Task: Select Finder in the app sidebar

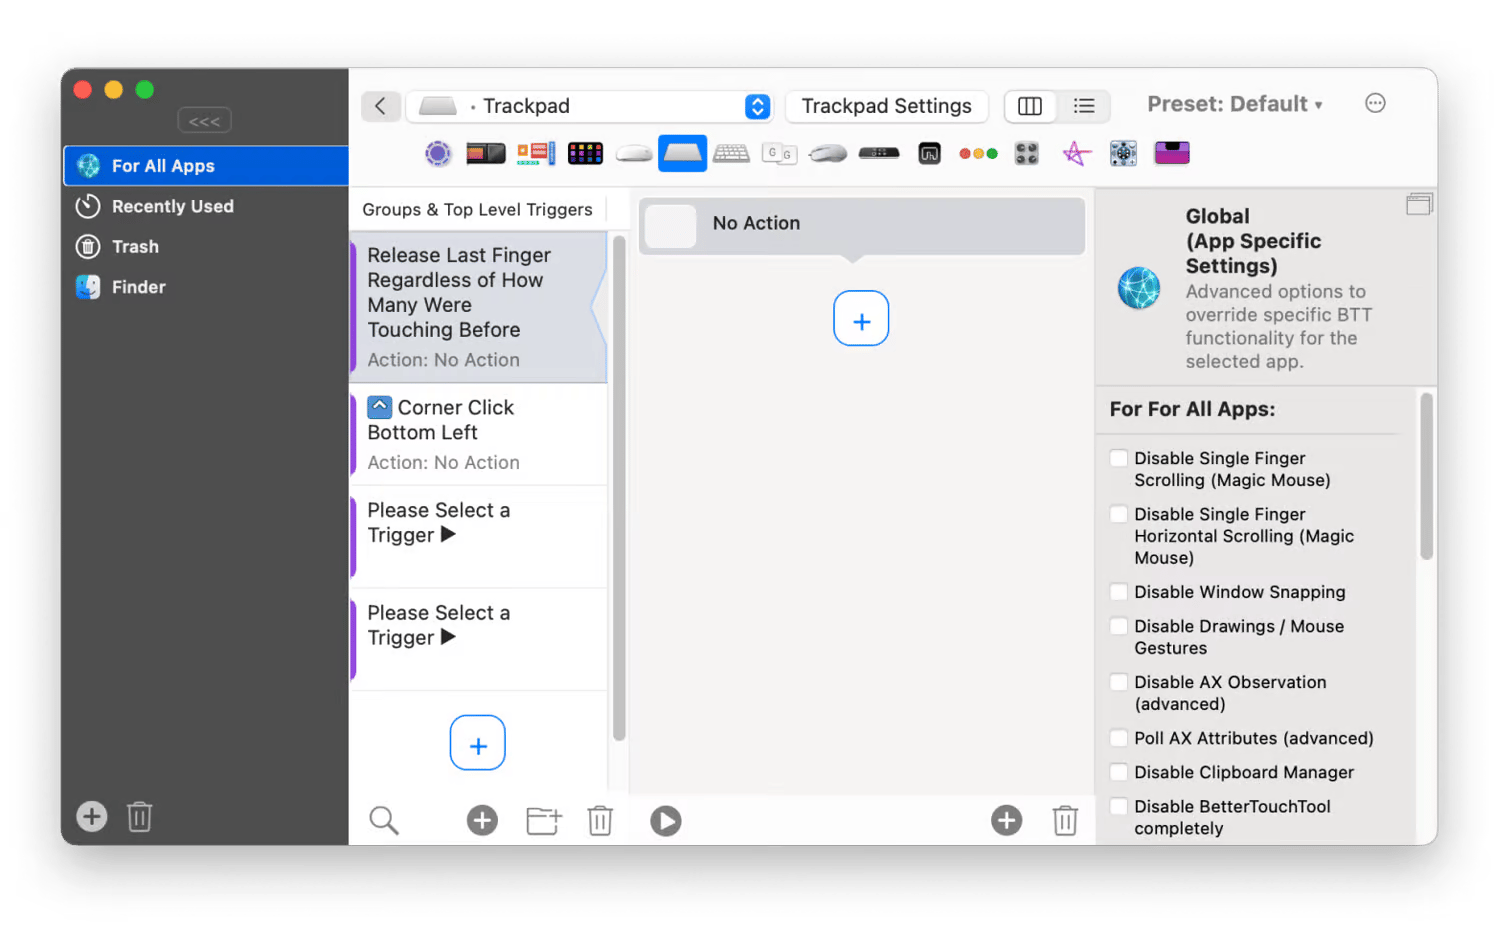Action: (x=138, y=287)
